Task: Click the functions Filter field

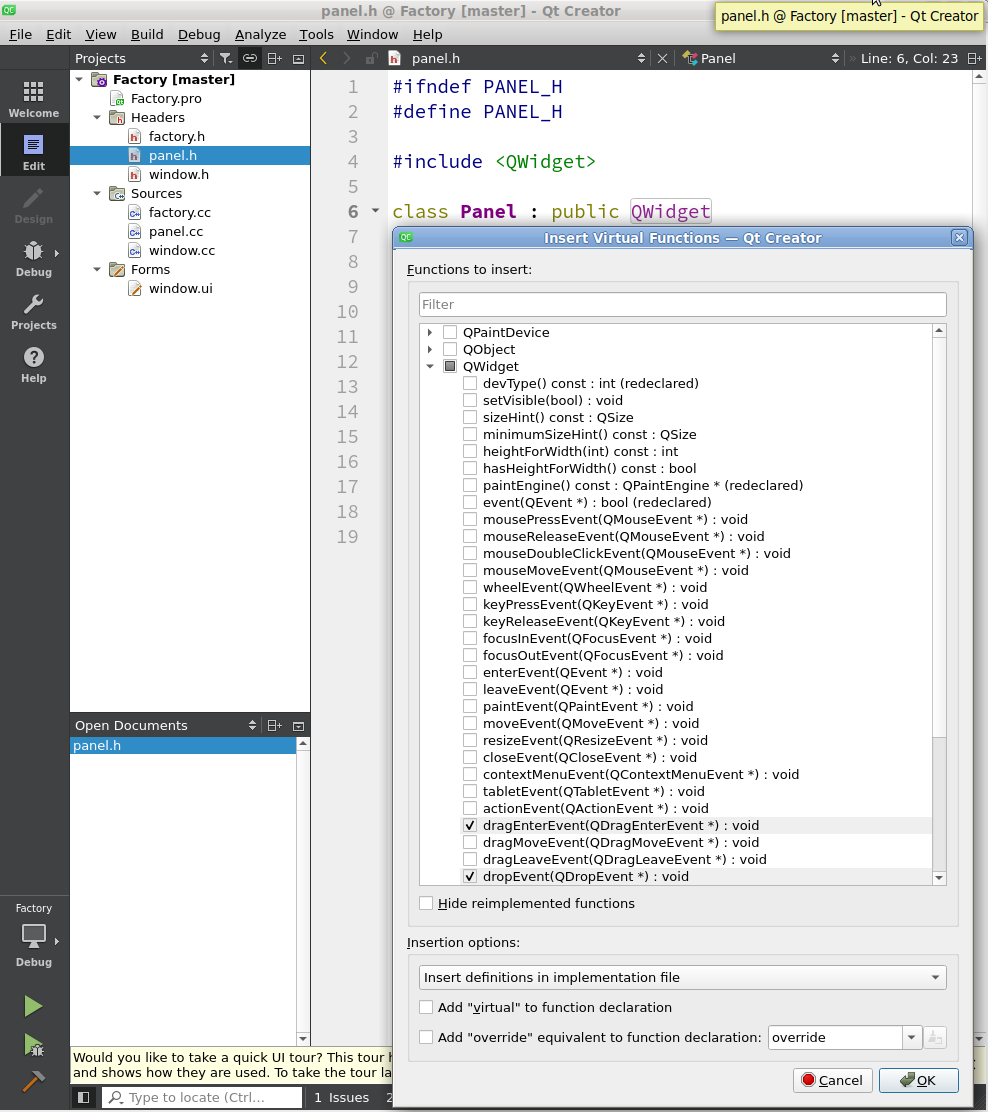Action: (x=682, y=304)
